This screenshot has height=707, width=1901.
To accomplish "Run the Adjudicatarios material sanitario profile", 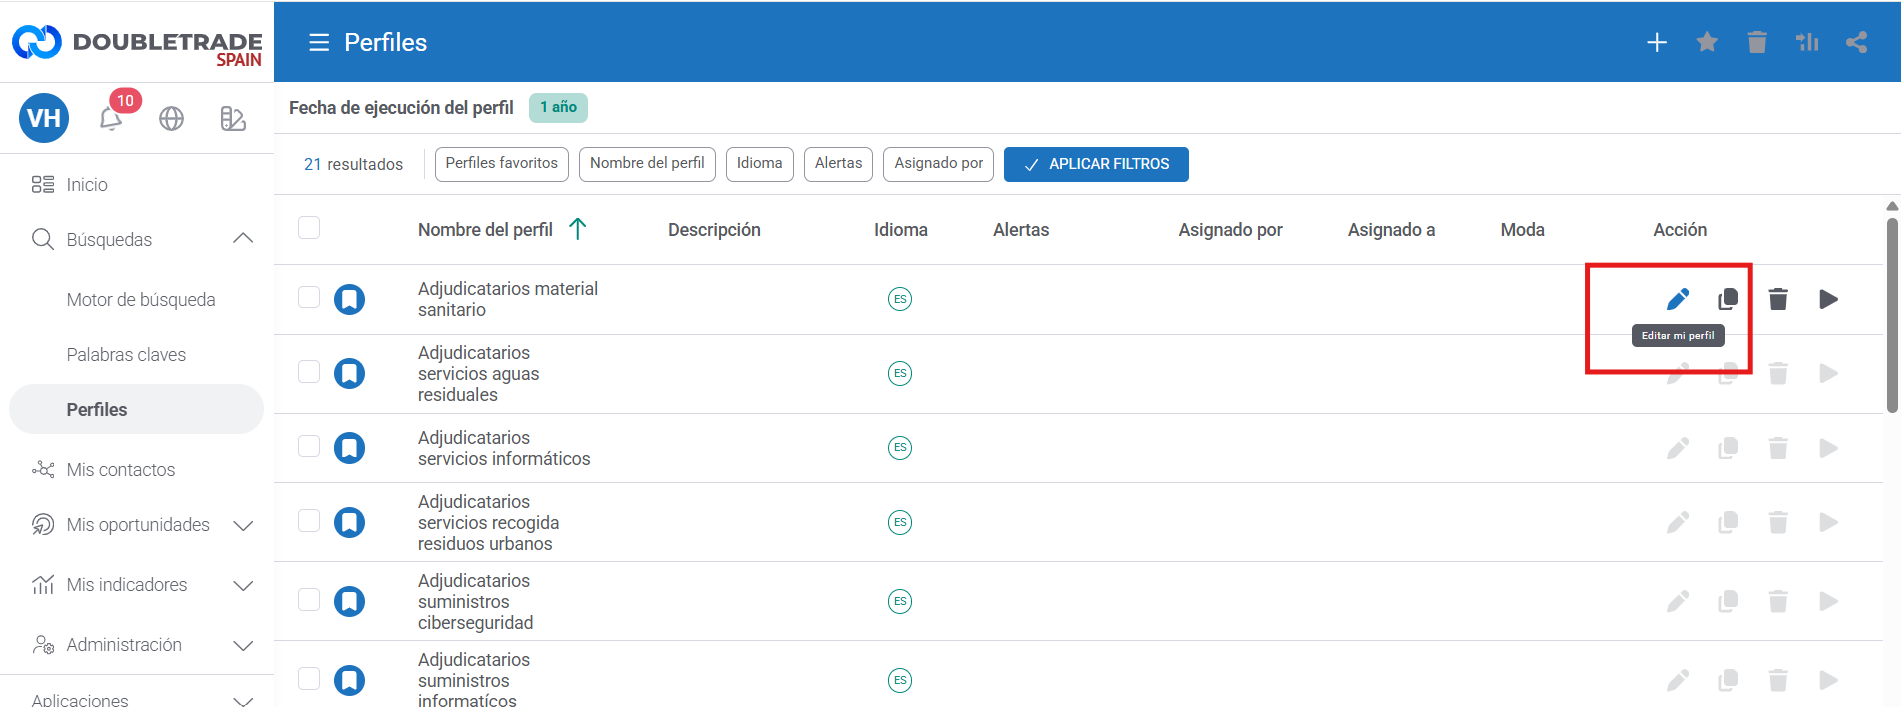I will click(x=1828, y=299).
